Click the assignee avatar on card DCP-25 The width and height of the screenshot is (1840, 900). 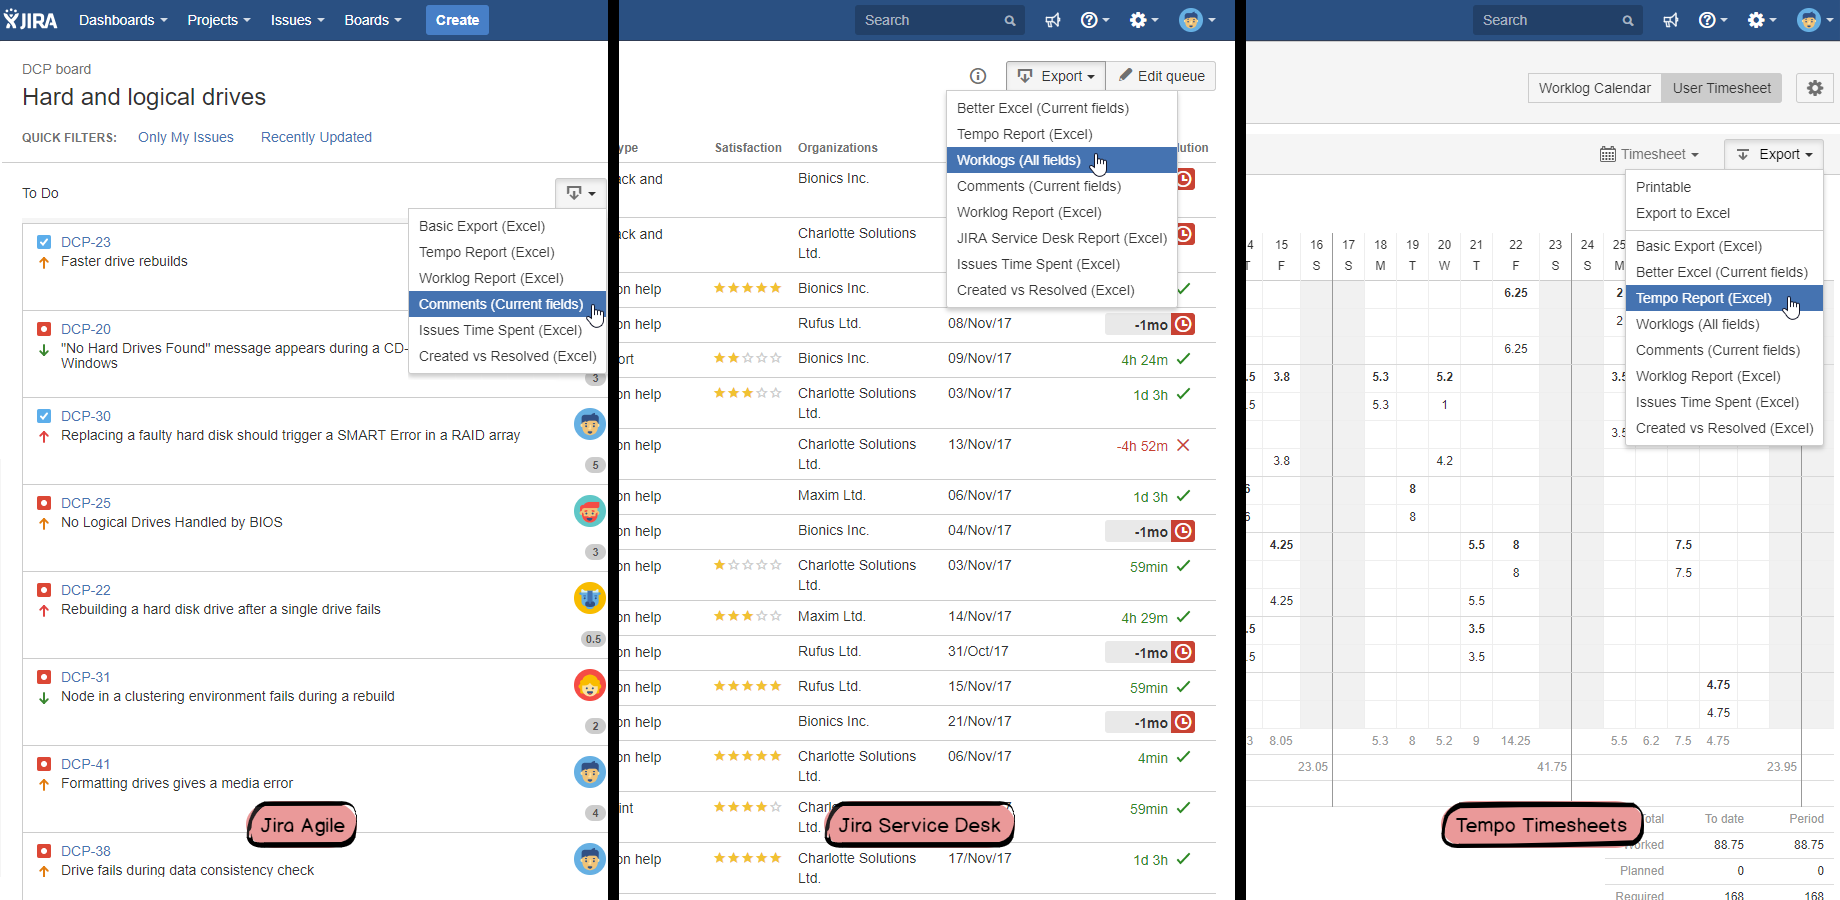pos(590,511)
